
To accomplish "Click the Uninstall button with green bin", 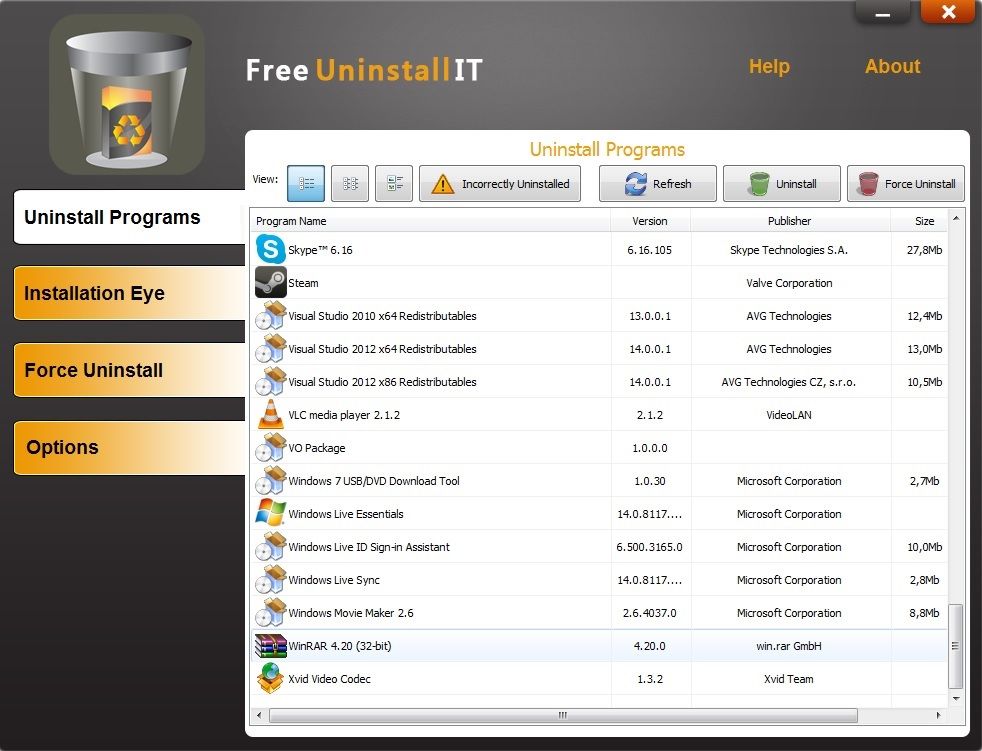I will click(782, 184).
